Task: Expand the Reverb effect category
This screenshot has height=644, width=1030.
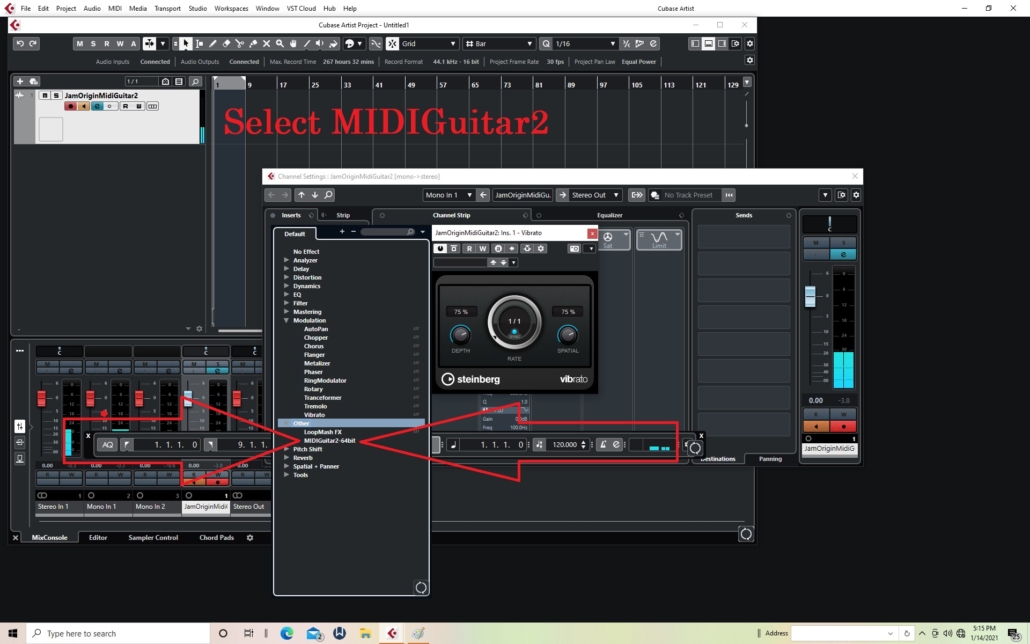Action: pyautogui.click(x=286, y=457)
